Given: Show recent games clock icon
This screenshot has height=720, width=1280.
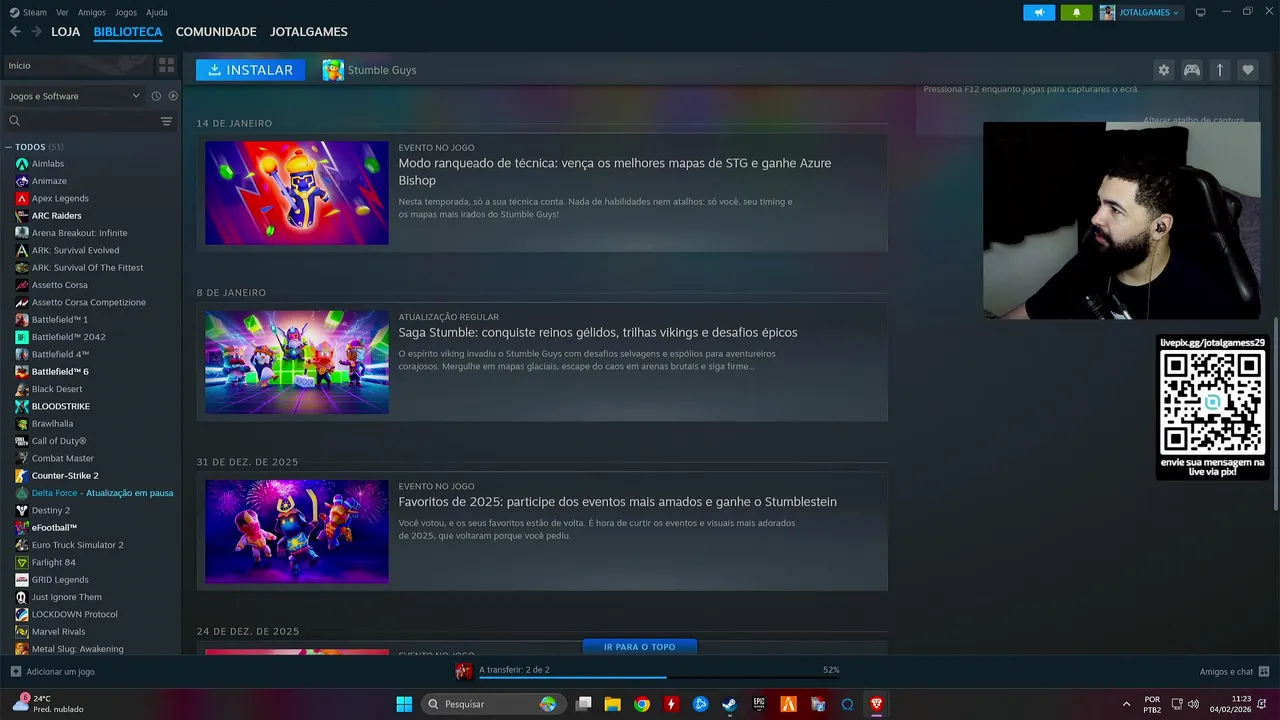Looking at the screenshot, I should [x=156, y=96].
